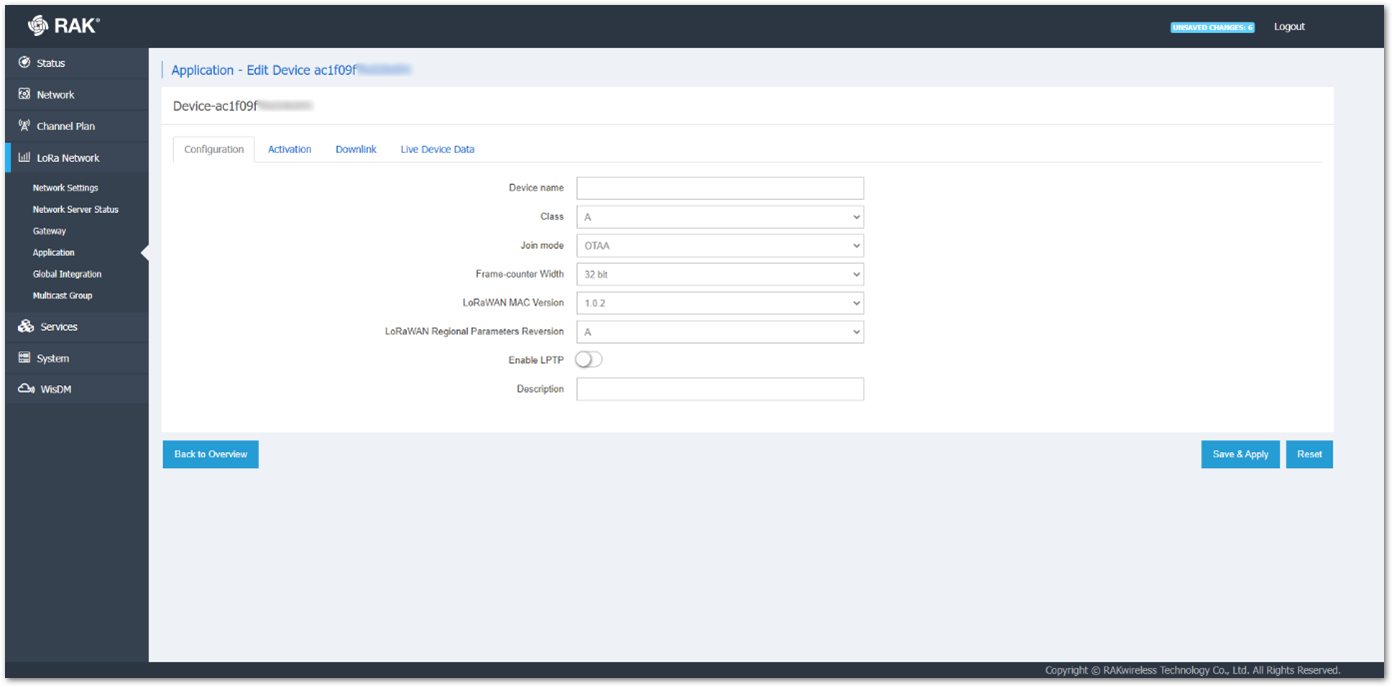Screen dimensions: 1393x687
Task: Switch to the Activation tab
Action: click(289, 148)
